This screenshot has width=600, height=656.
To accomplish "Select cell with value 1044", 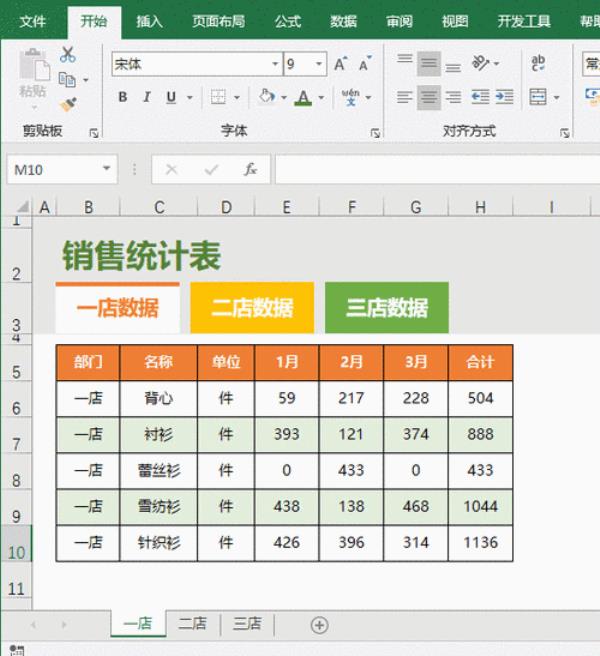I will click(x=480, y=507).
